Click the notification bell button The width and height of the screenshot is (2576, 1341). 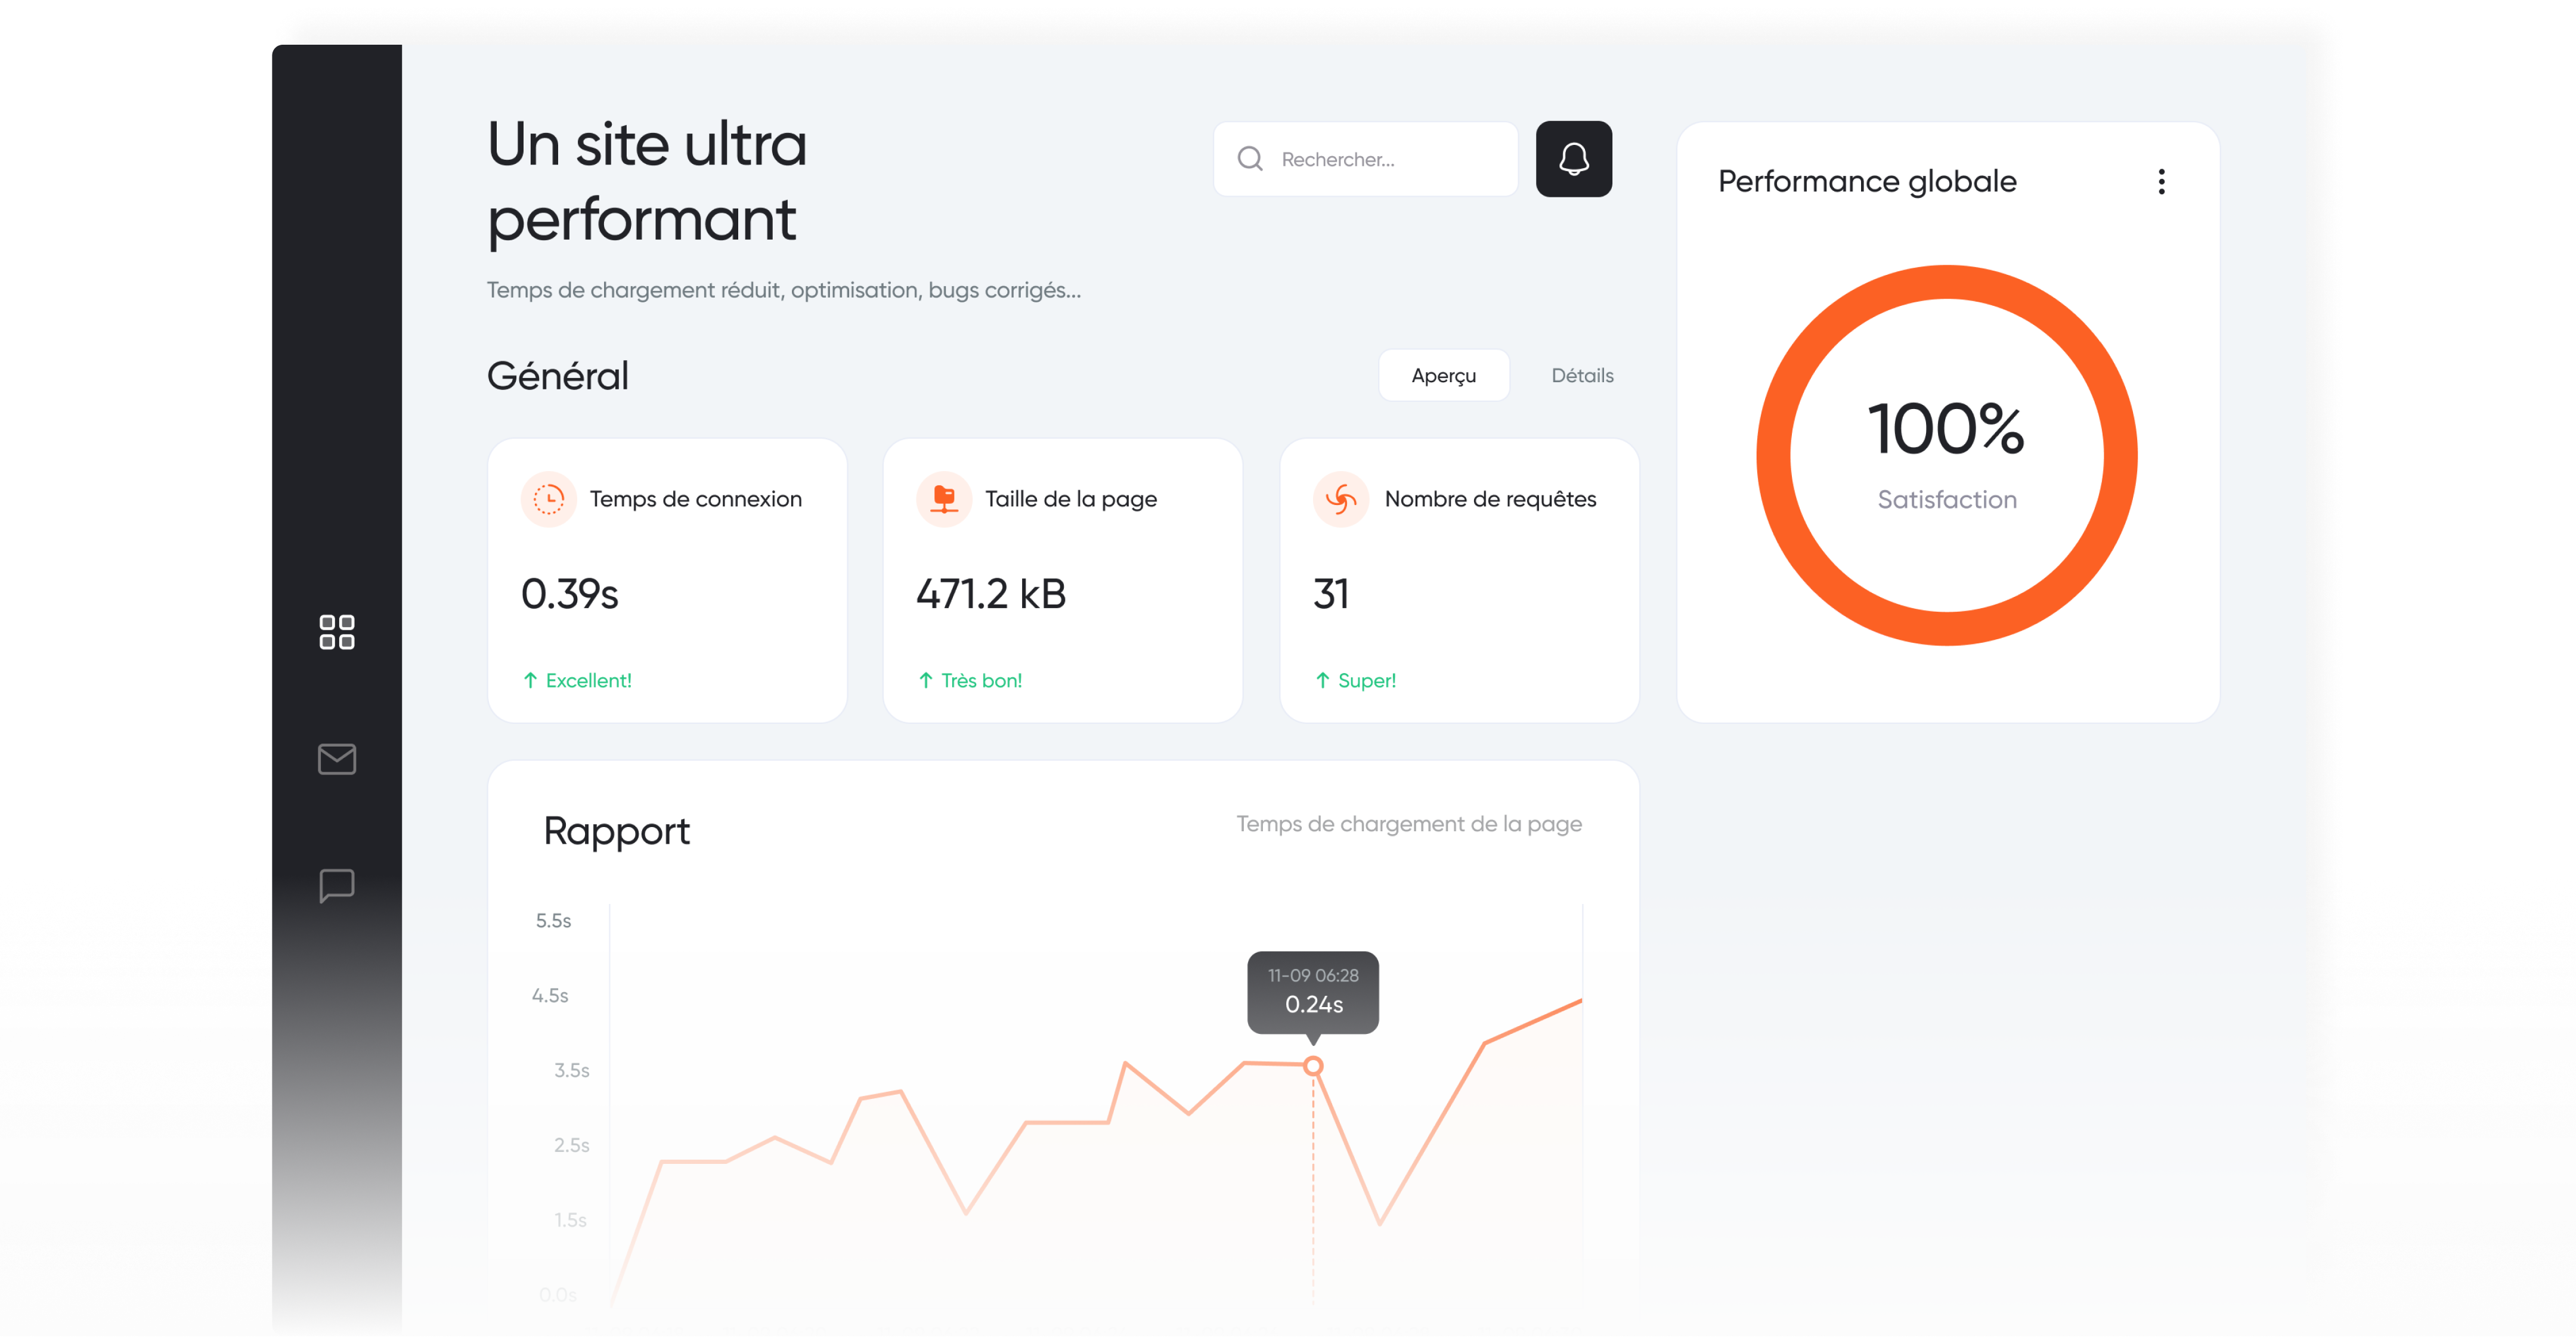[x=1573, y=159]
